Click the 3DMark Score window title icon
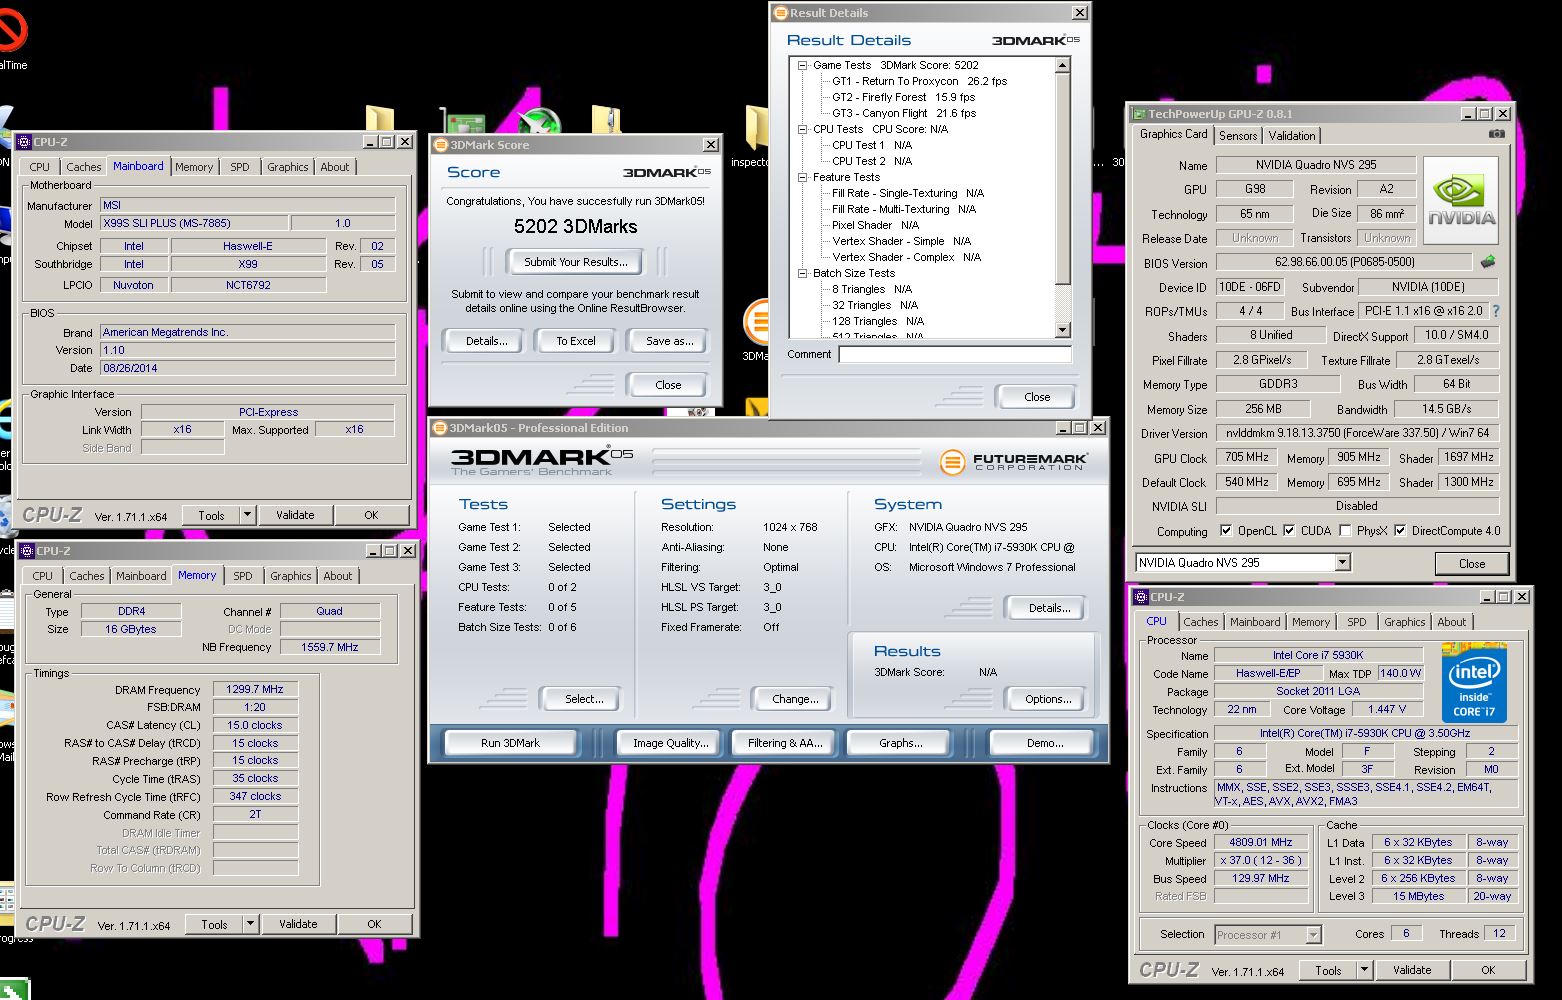Image resolution: width=1562 pixels, height=1000 pixels. click(441, 145)
